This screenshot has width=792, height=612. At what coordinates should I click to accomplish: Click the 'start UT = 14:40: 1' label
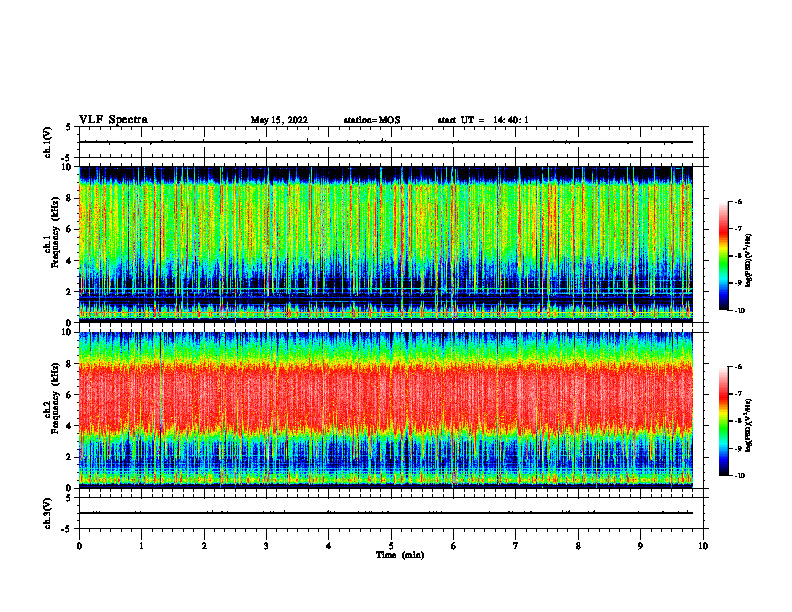[483, 120]
